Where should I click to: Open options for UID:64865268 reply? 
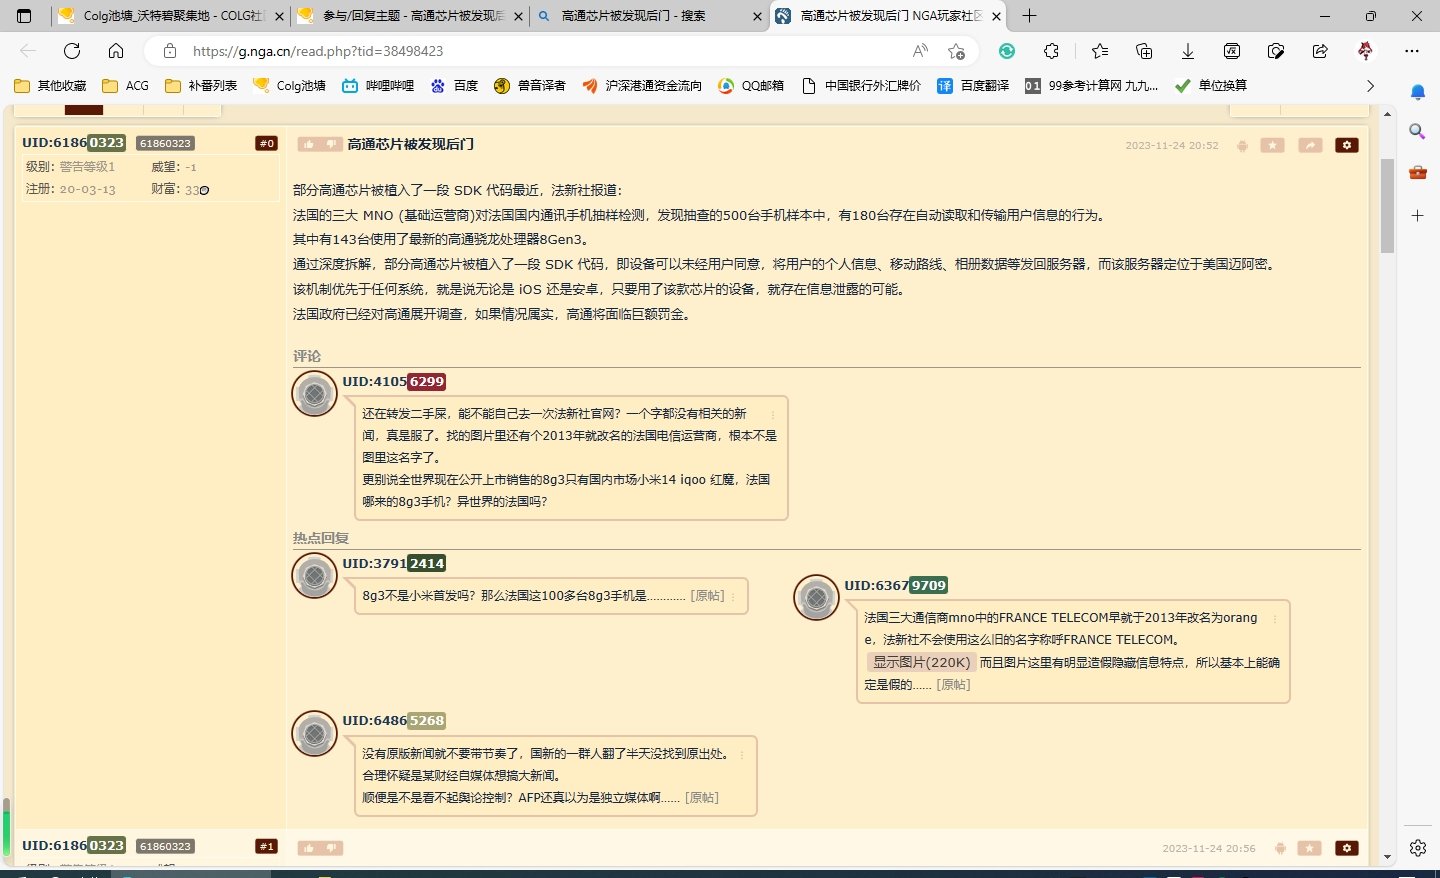(742, 755)
